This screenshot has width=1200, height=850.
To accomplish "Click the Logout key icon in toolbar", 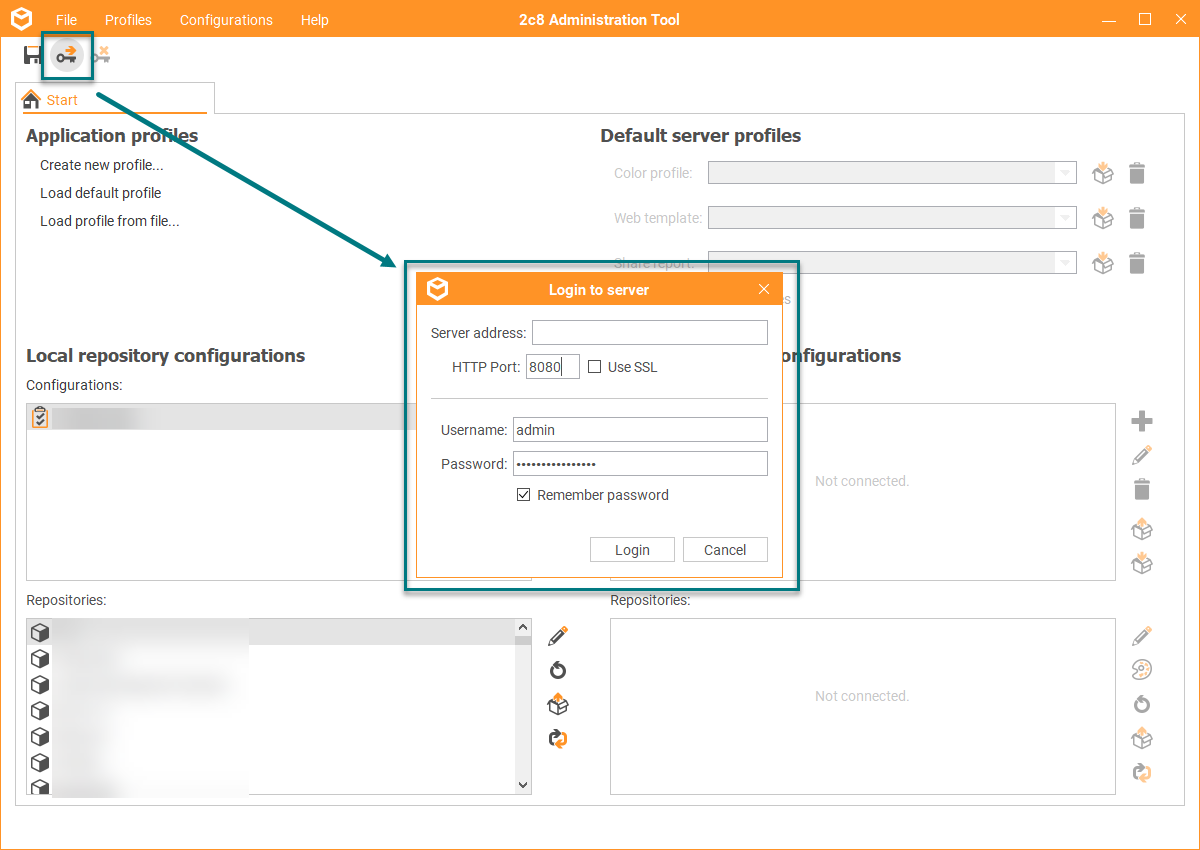I will pos(100,56).
